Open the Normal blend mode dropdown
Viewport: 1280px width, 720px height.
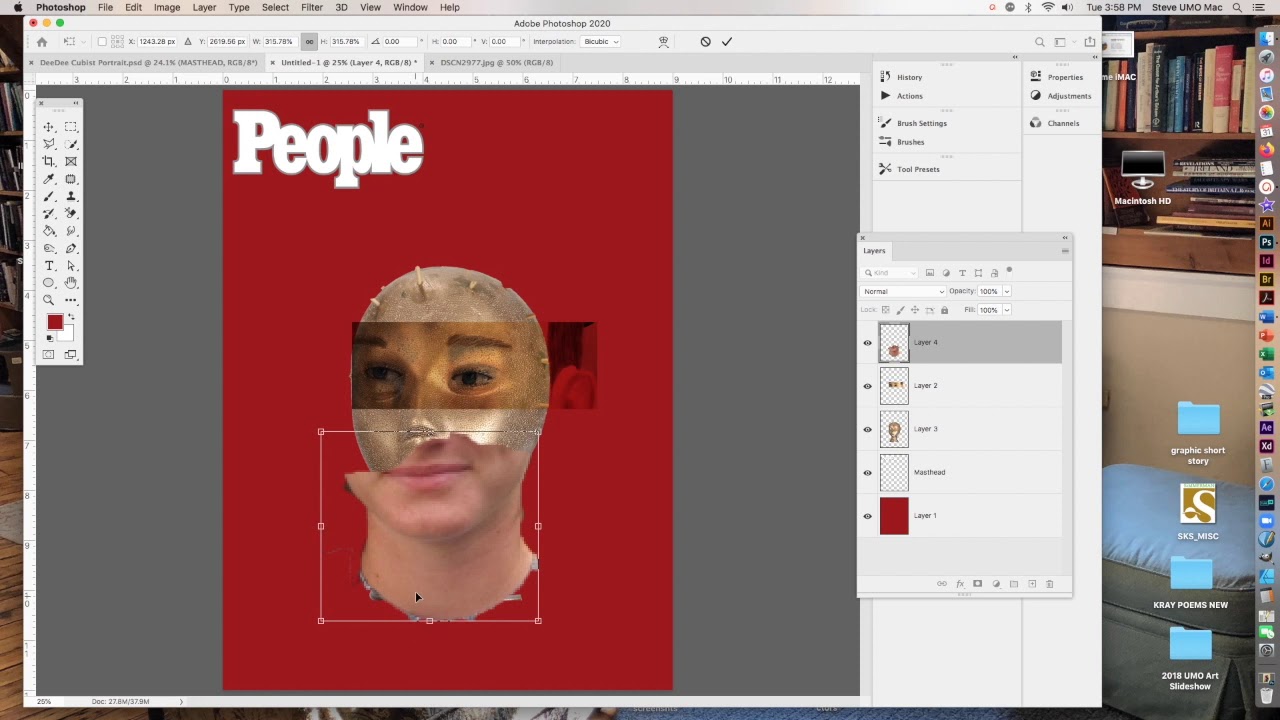(903, 291)
